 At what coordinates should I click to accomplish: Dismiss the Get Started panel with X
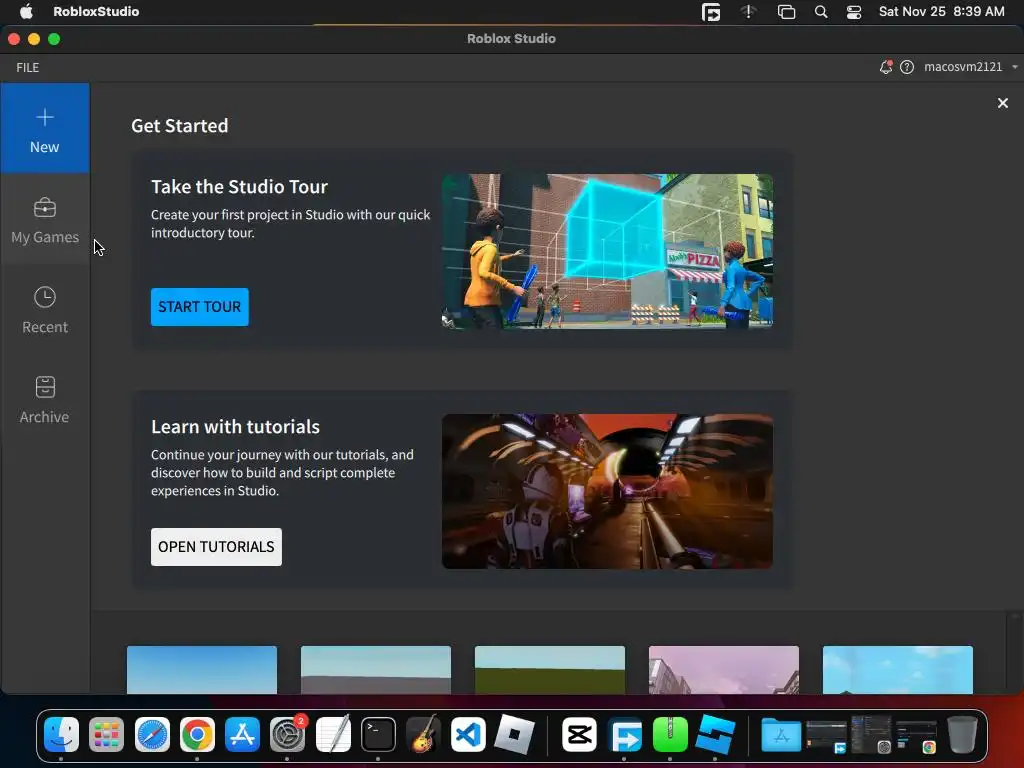(x=1002, y=103)
